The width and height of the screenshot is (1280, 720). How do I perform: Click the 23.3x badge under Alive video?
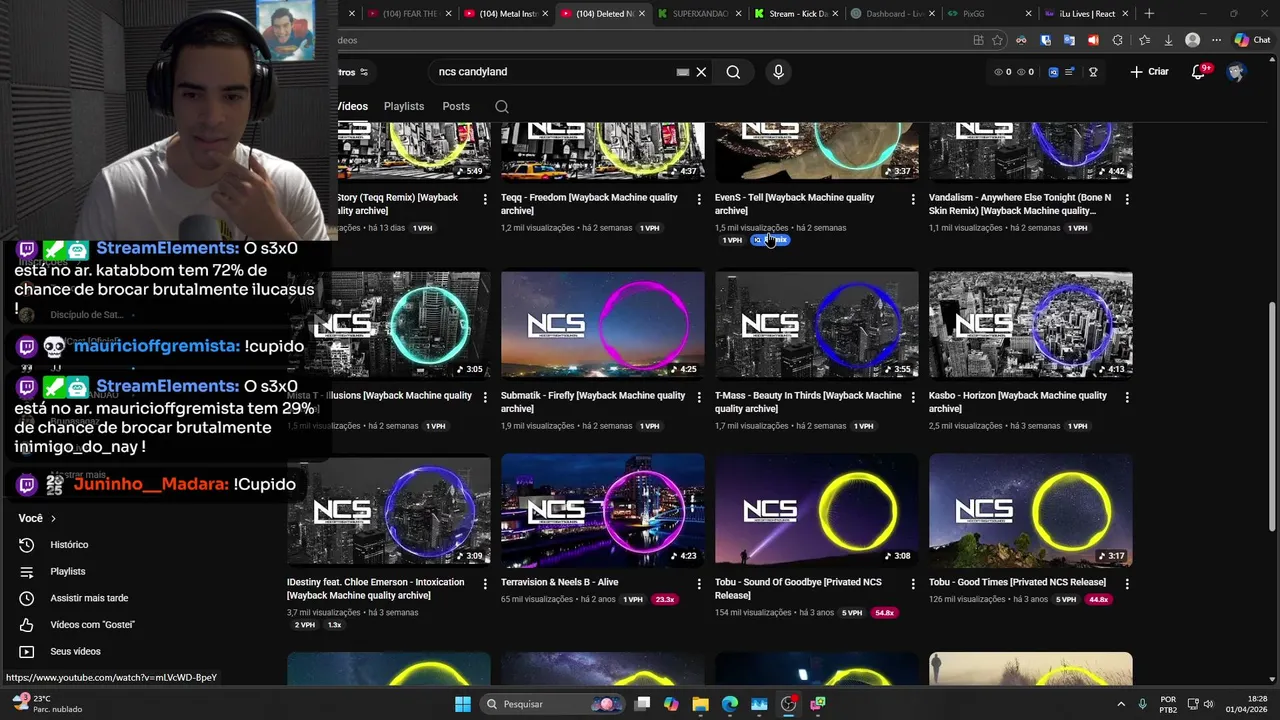tap(664, 600)
